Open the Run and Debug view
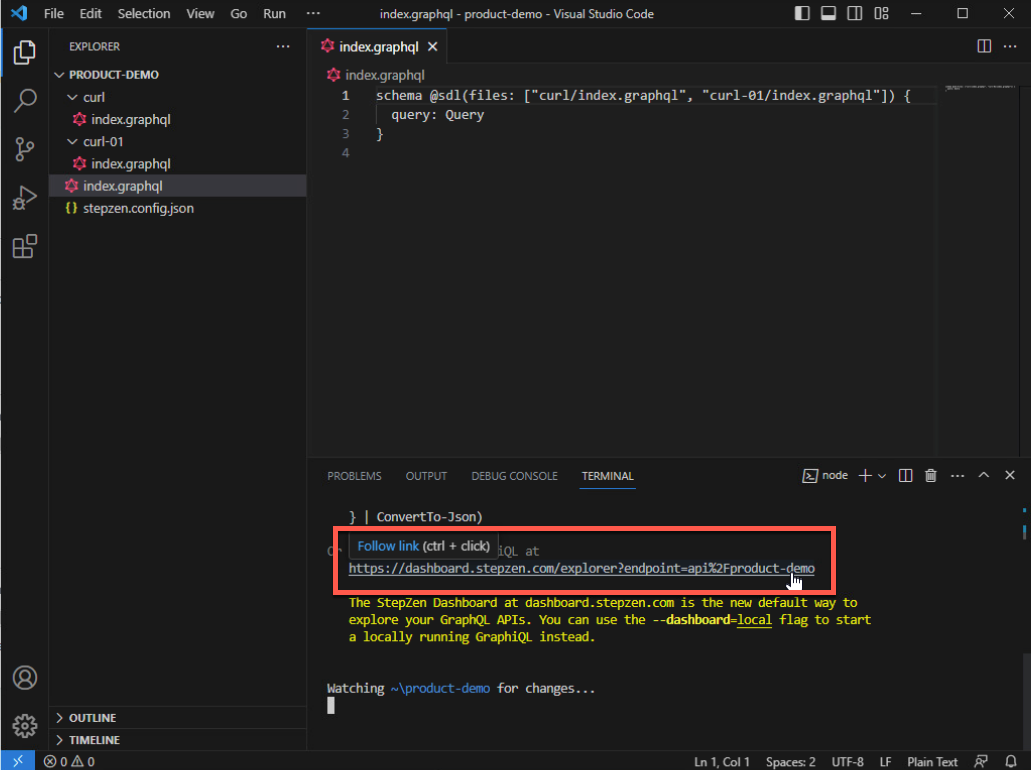Screen dimensions: 1031x770 tap(25, 198)
